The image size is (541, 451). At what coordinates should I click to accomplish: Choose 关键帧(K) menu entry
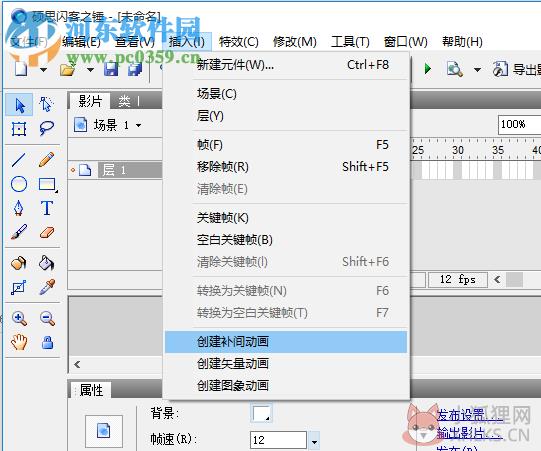pos(287,218)
